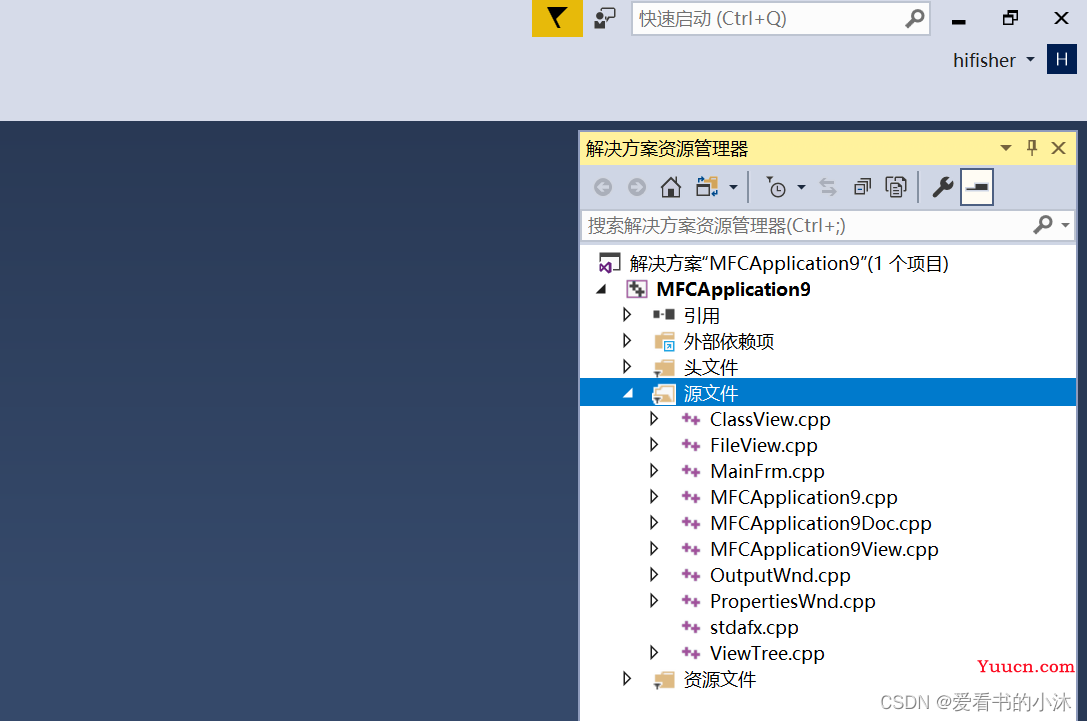The image size is (1087, 721).
Task: Click the Quick Launch search box
Action: pyautogui.click(x=781, y=19)
